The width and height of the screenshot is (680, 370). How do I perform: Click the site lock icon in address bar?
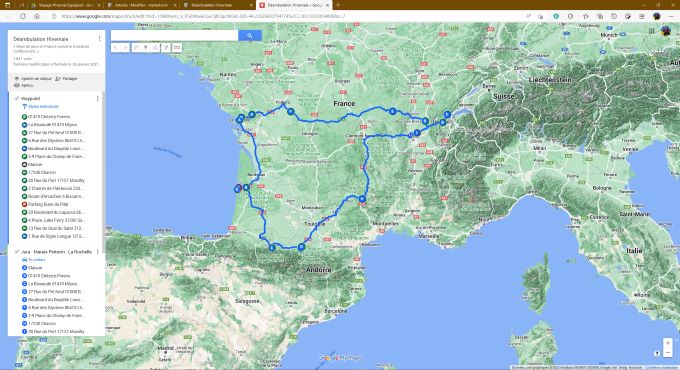54,16
